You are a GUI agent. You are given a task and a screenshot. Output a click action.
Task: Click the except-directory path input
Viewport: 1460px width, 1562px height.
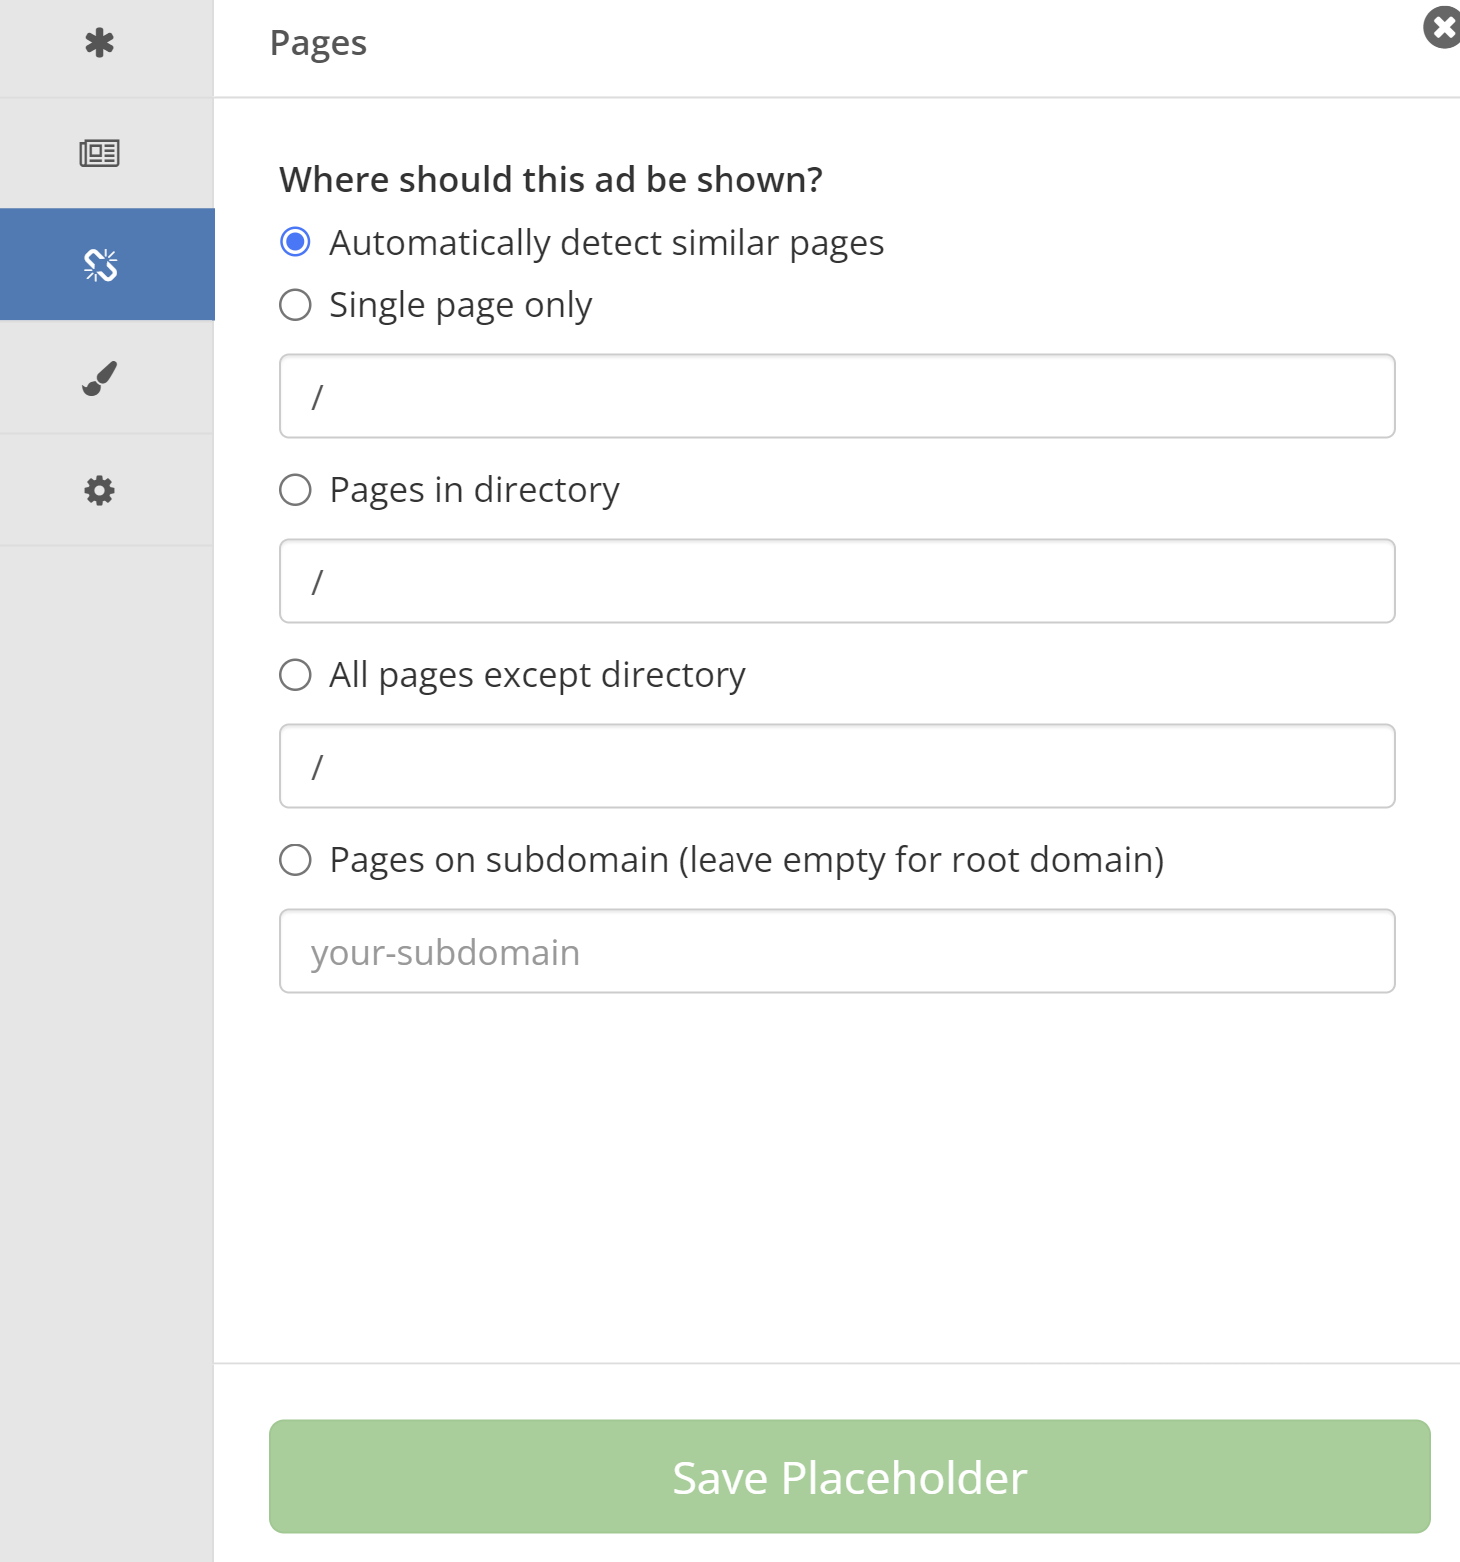tap(836, 766)
